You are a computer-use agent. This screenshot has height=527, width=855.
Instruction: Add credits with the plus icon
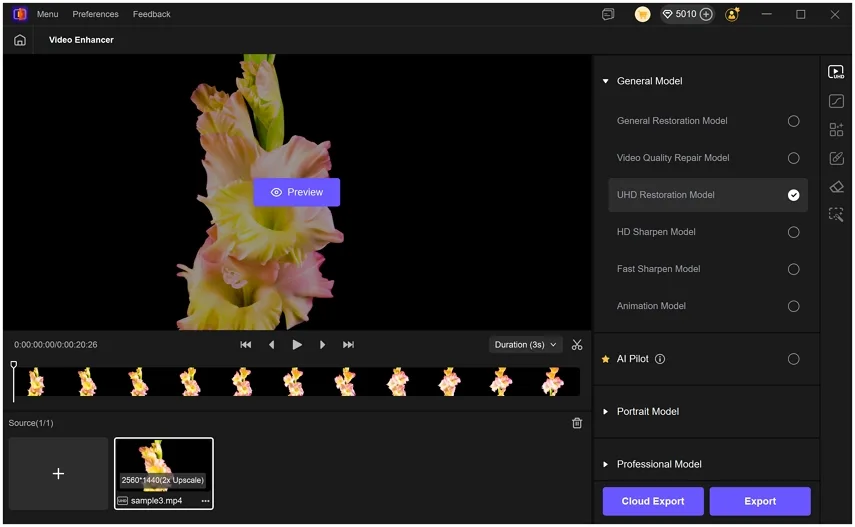pos(706,14)
